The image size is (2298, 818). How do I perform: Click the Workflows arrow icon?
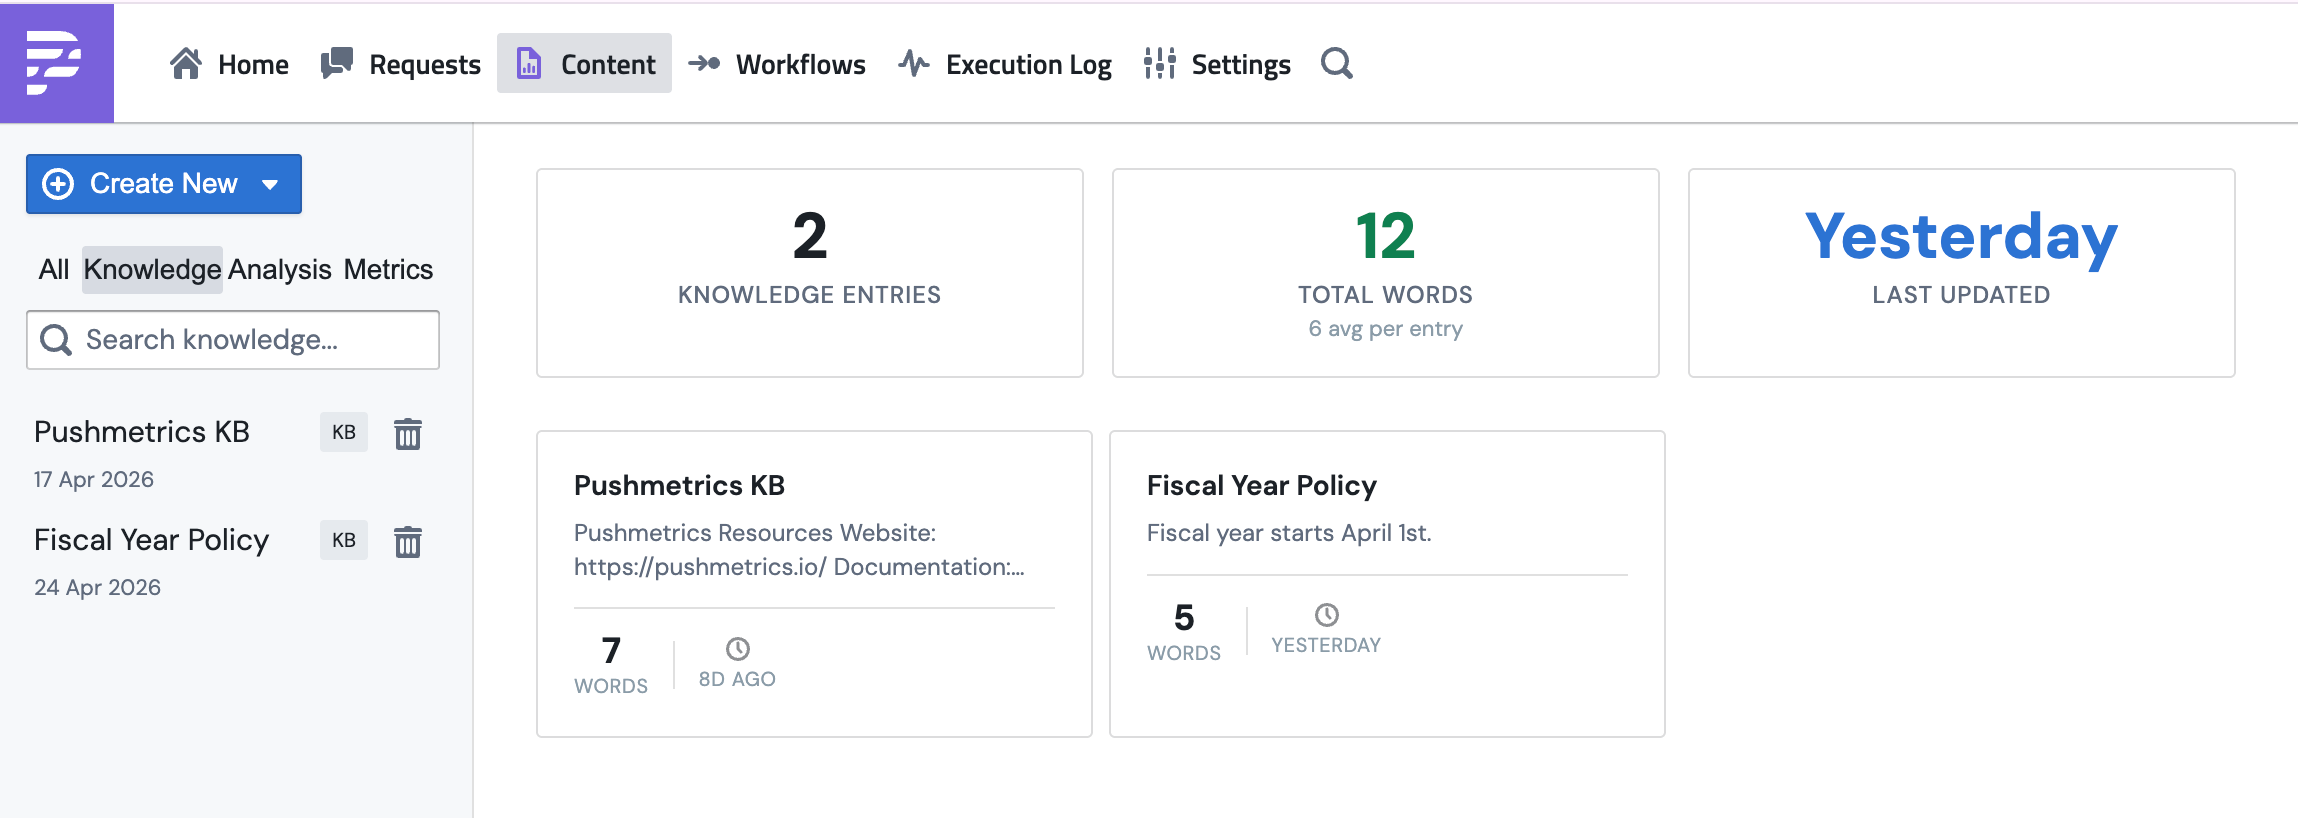coord(704,63)
